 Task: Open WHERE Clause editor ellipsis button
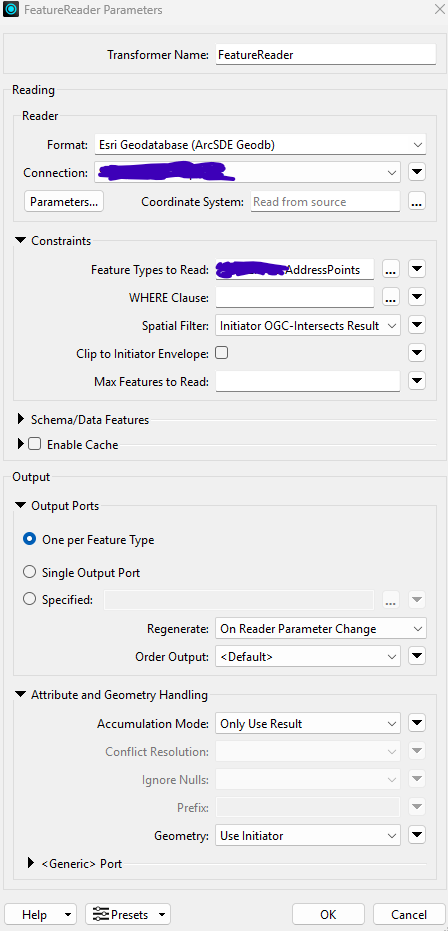pos(390,297)
